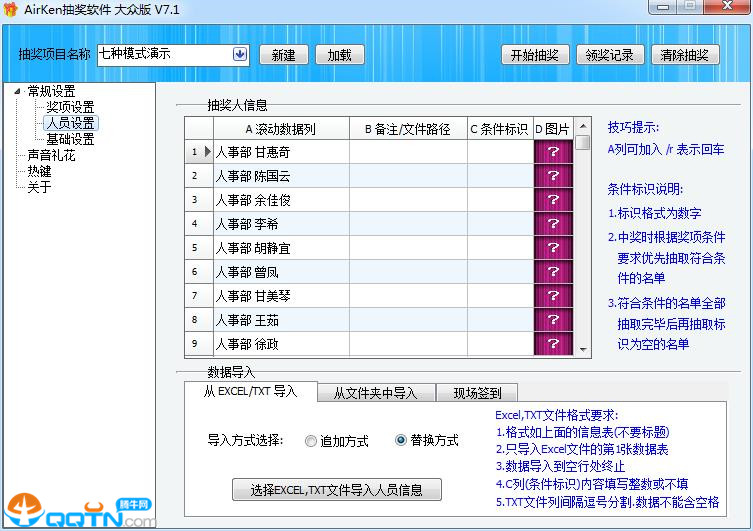753x531 pixels.
Task: Click picture icon for 人事部 余佳俊 row
Action: coord(554,200)
